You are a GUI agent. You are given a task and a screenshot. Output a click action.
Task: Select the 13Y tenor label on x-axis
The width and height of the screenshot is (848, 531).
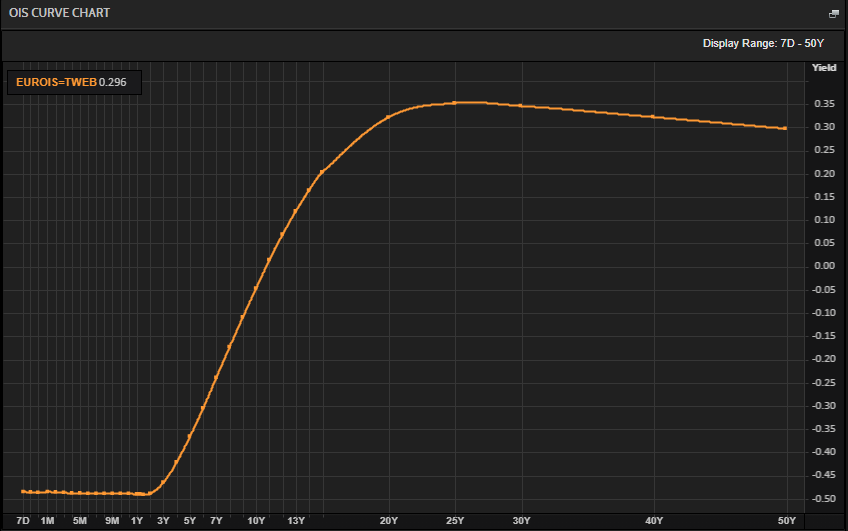coord(295,521)
